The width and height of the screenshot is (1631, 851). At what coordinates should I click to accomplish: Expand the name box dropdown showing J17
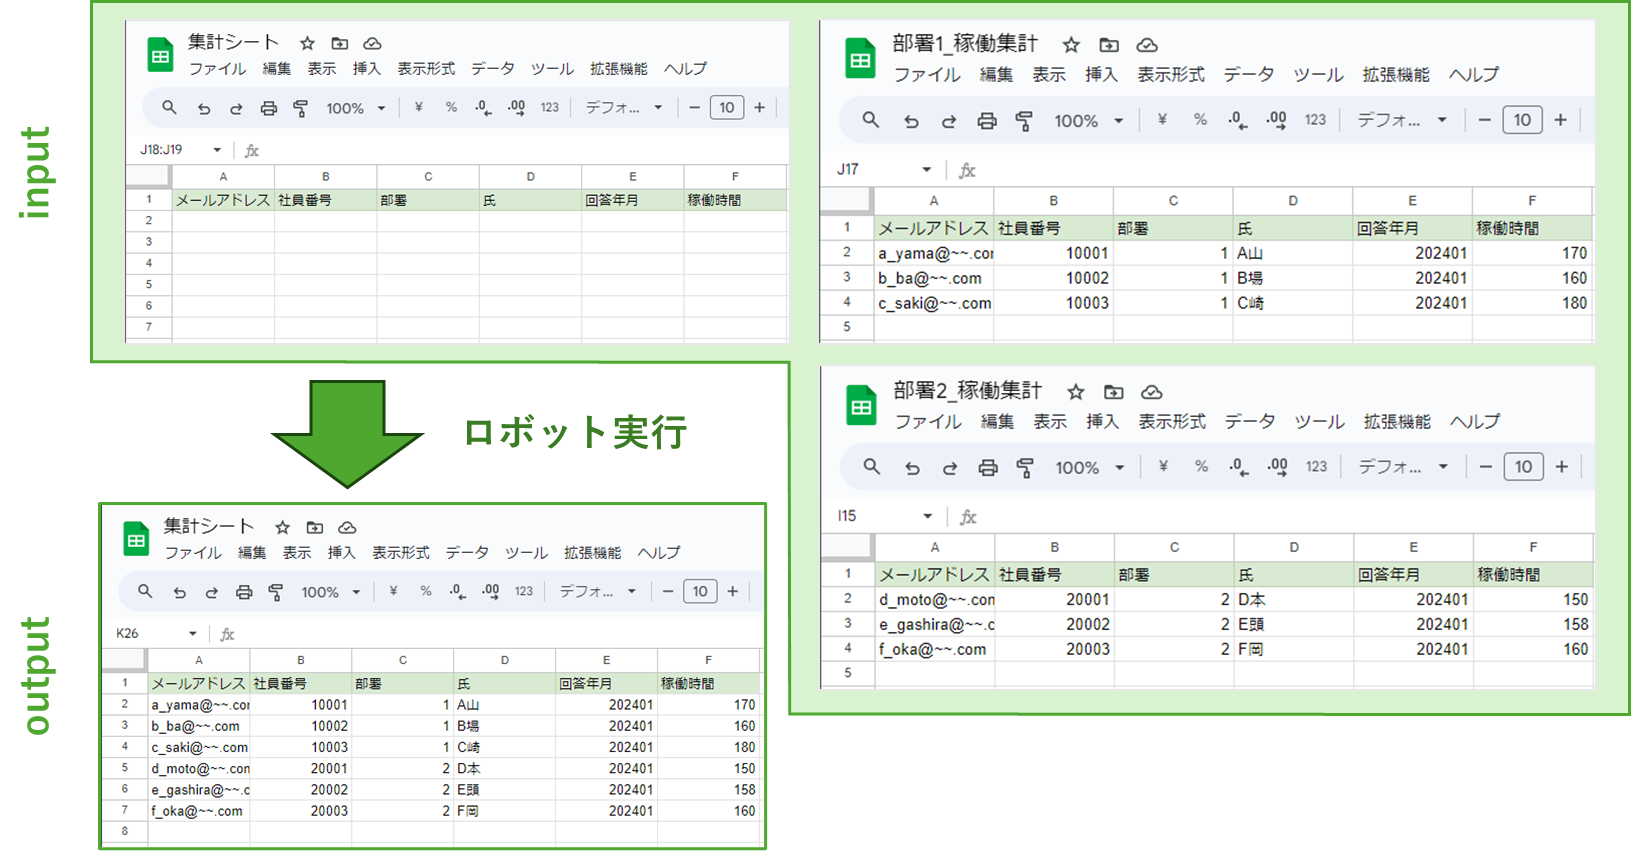tap(926, 170)
